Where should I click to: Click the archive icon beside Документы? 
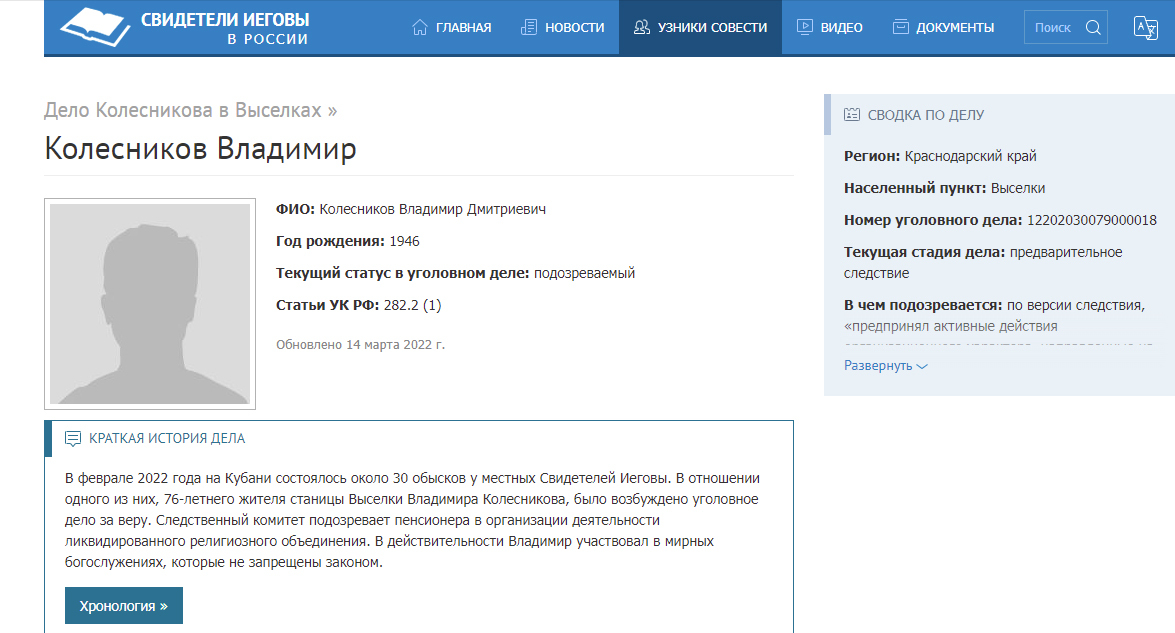(x=901, y=27)
